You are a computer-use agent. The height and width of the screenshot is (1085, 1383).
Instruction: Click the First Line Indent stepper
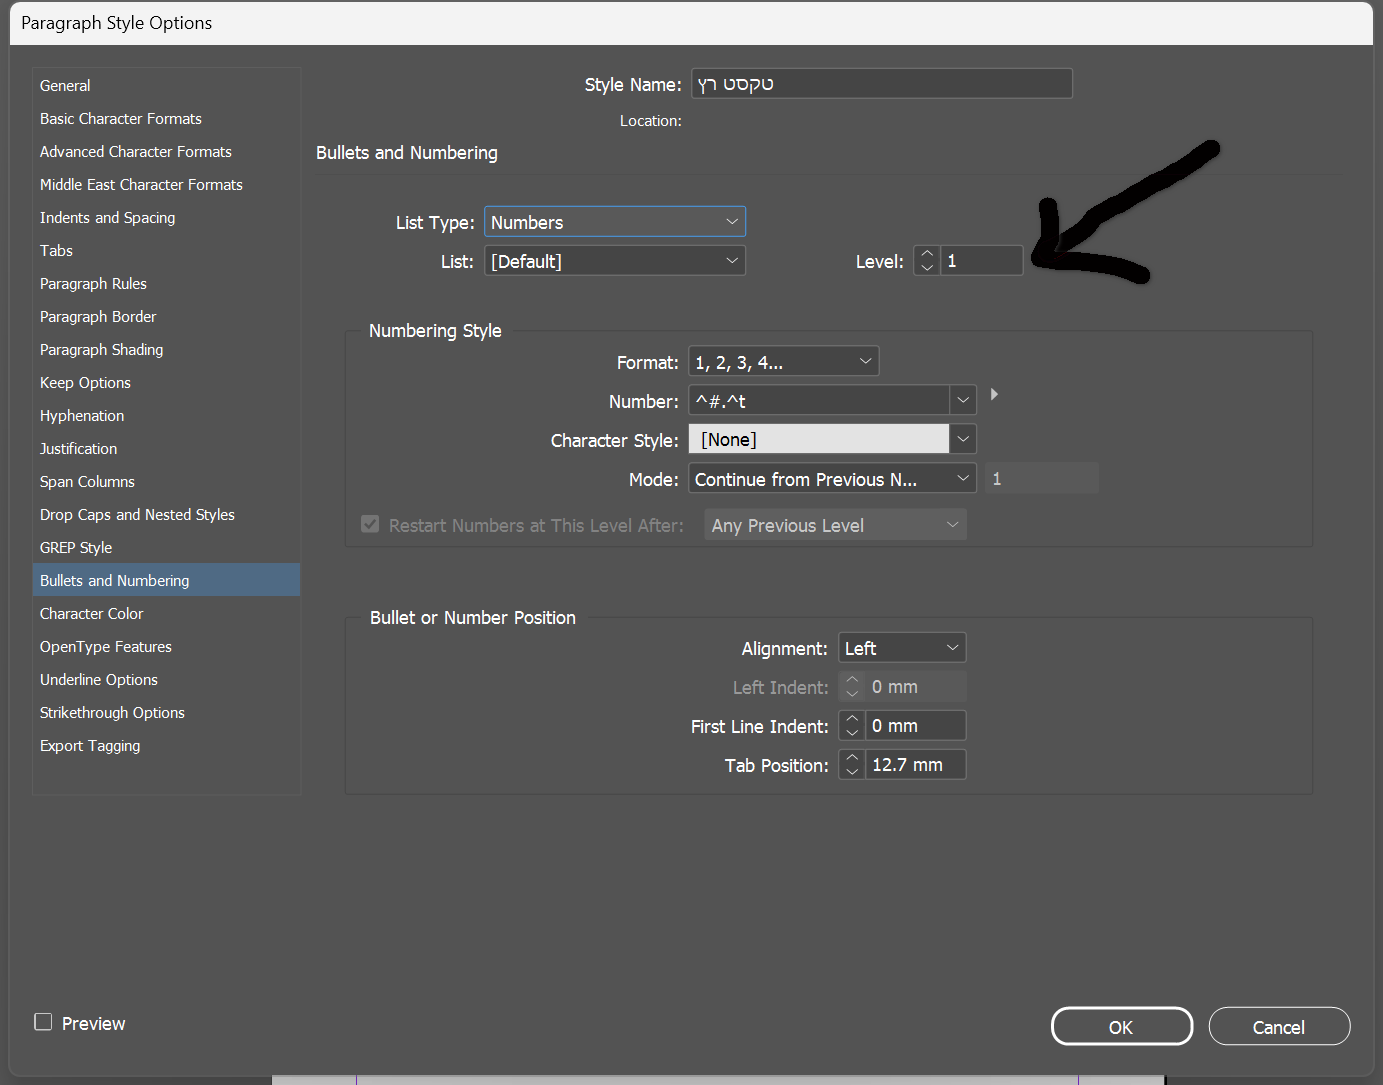coord(852,726)
